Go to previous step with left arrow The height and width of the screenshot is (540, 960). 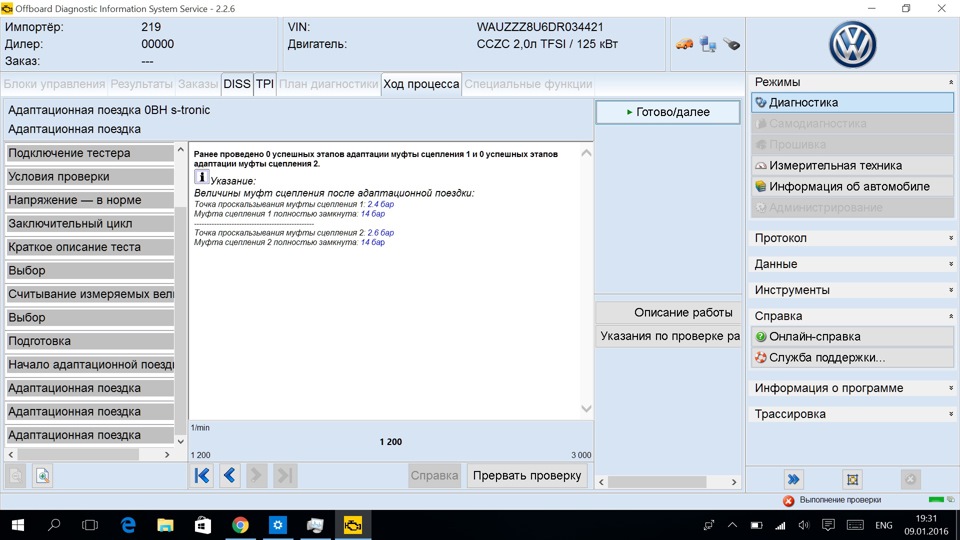tap(230, 476)
